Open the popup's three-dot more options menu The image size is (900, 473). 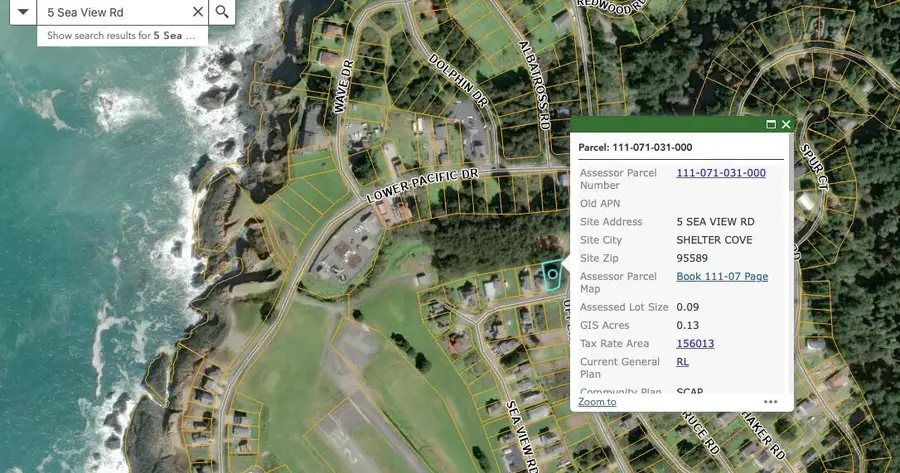771,402
